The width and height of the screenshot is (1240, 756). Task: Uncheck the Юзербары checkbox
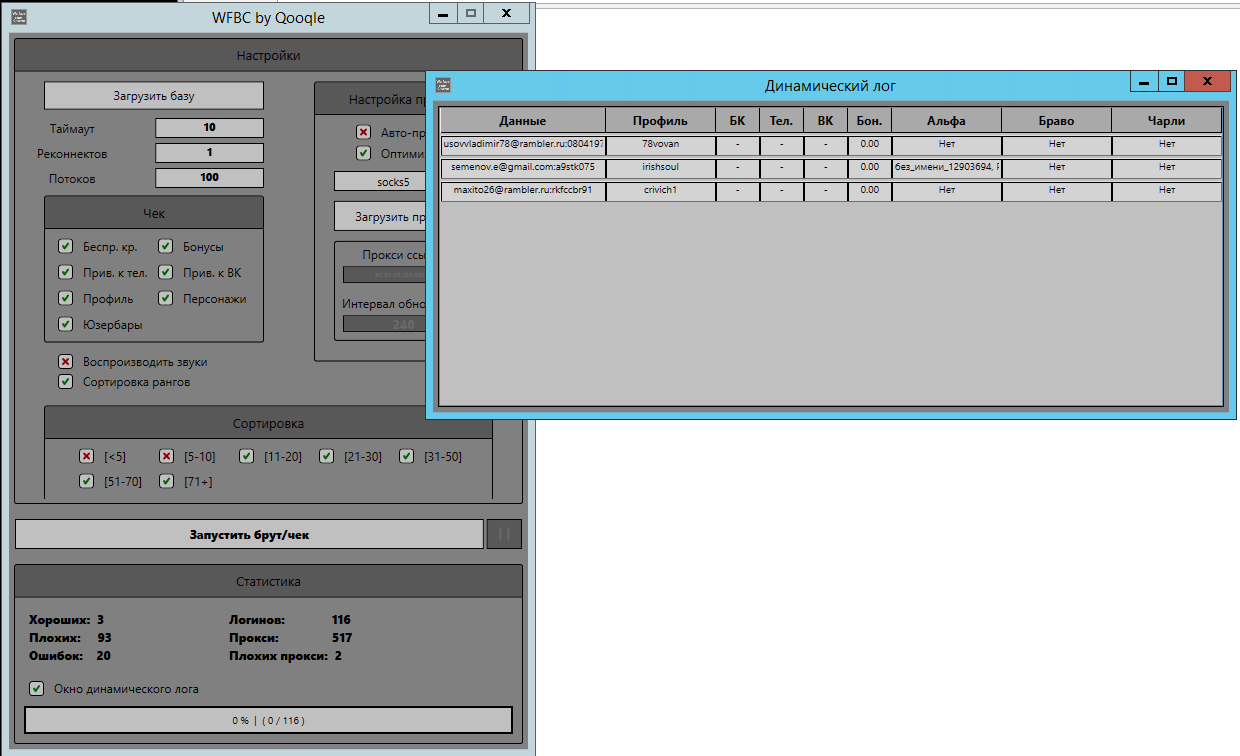tap(66, 324)
